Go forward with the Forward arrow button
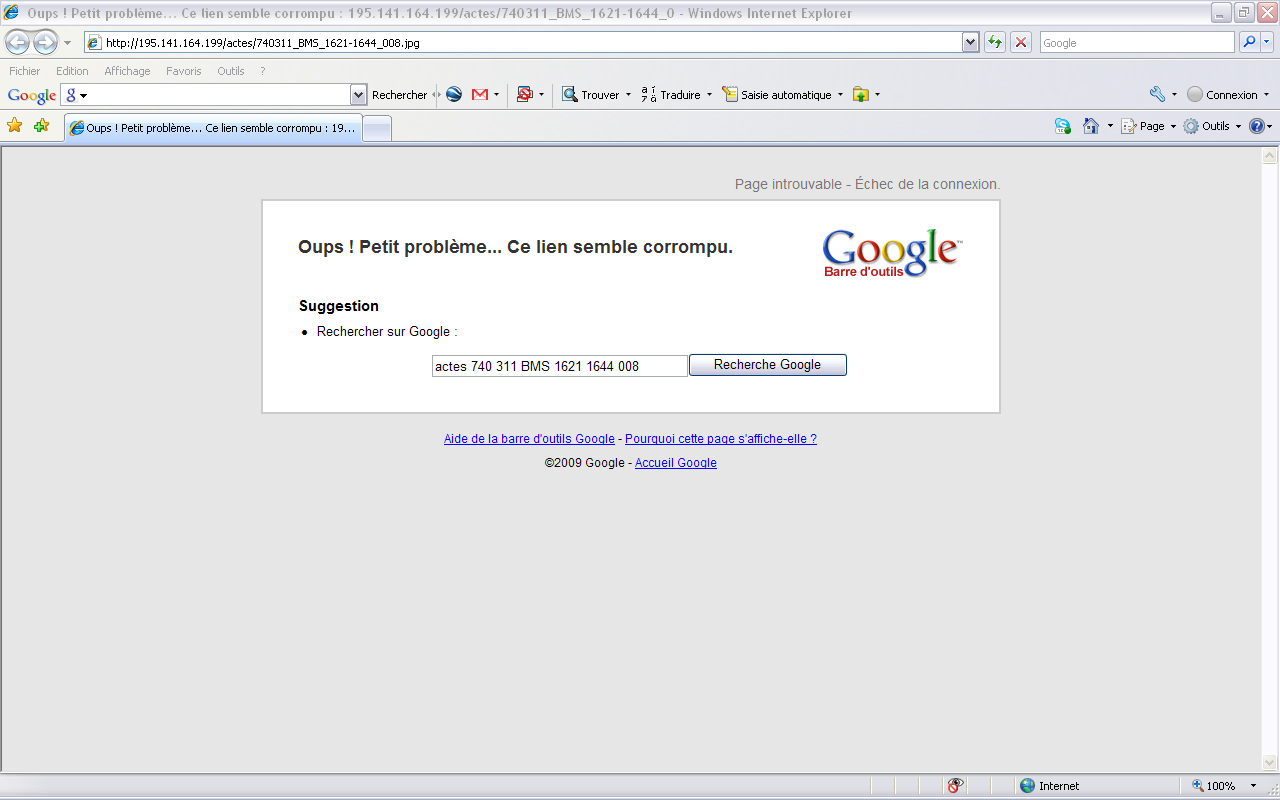The height and width of the screenshot is (800, 1280). 46,43
